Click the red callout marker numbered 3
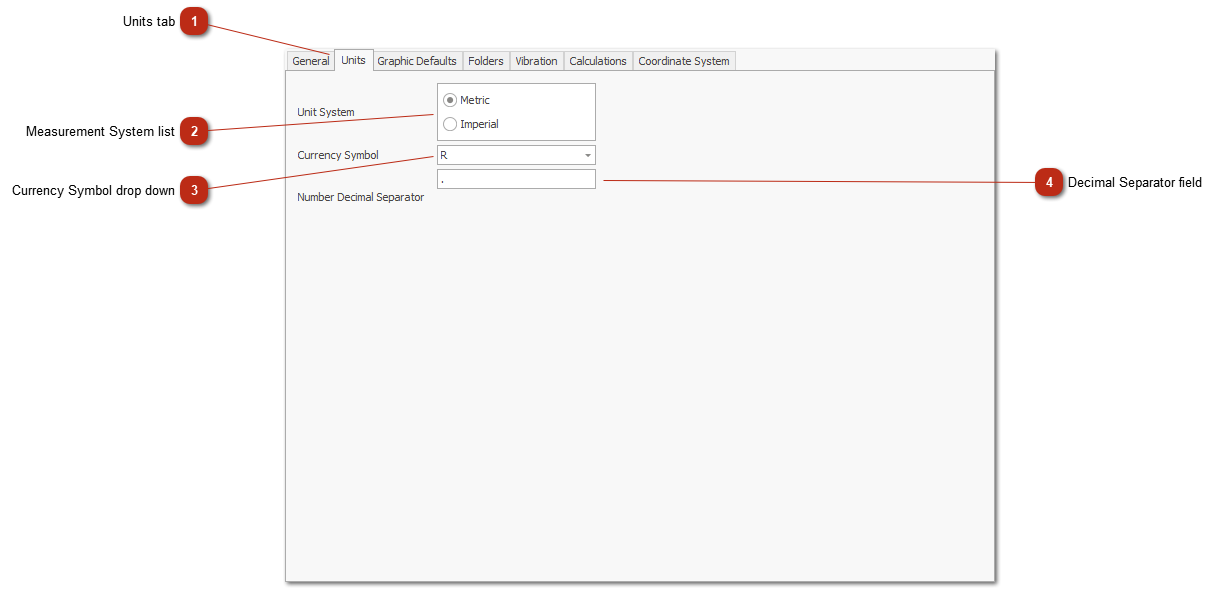This screenshot has height=591, width=1218. coord(194,190)
